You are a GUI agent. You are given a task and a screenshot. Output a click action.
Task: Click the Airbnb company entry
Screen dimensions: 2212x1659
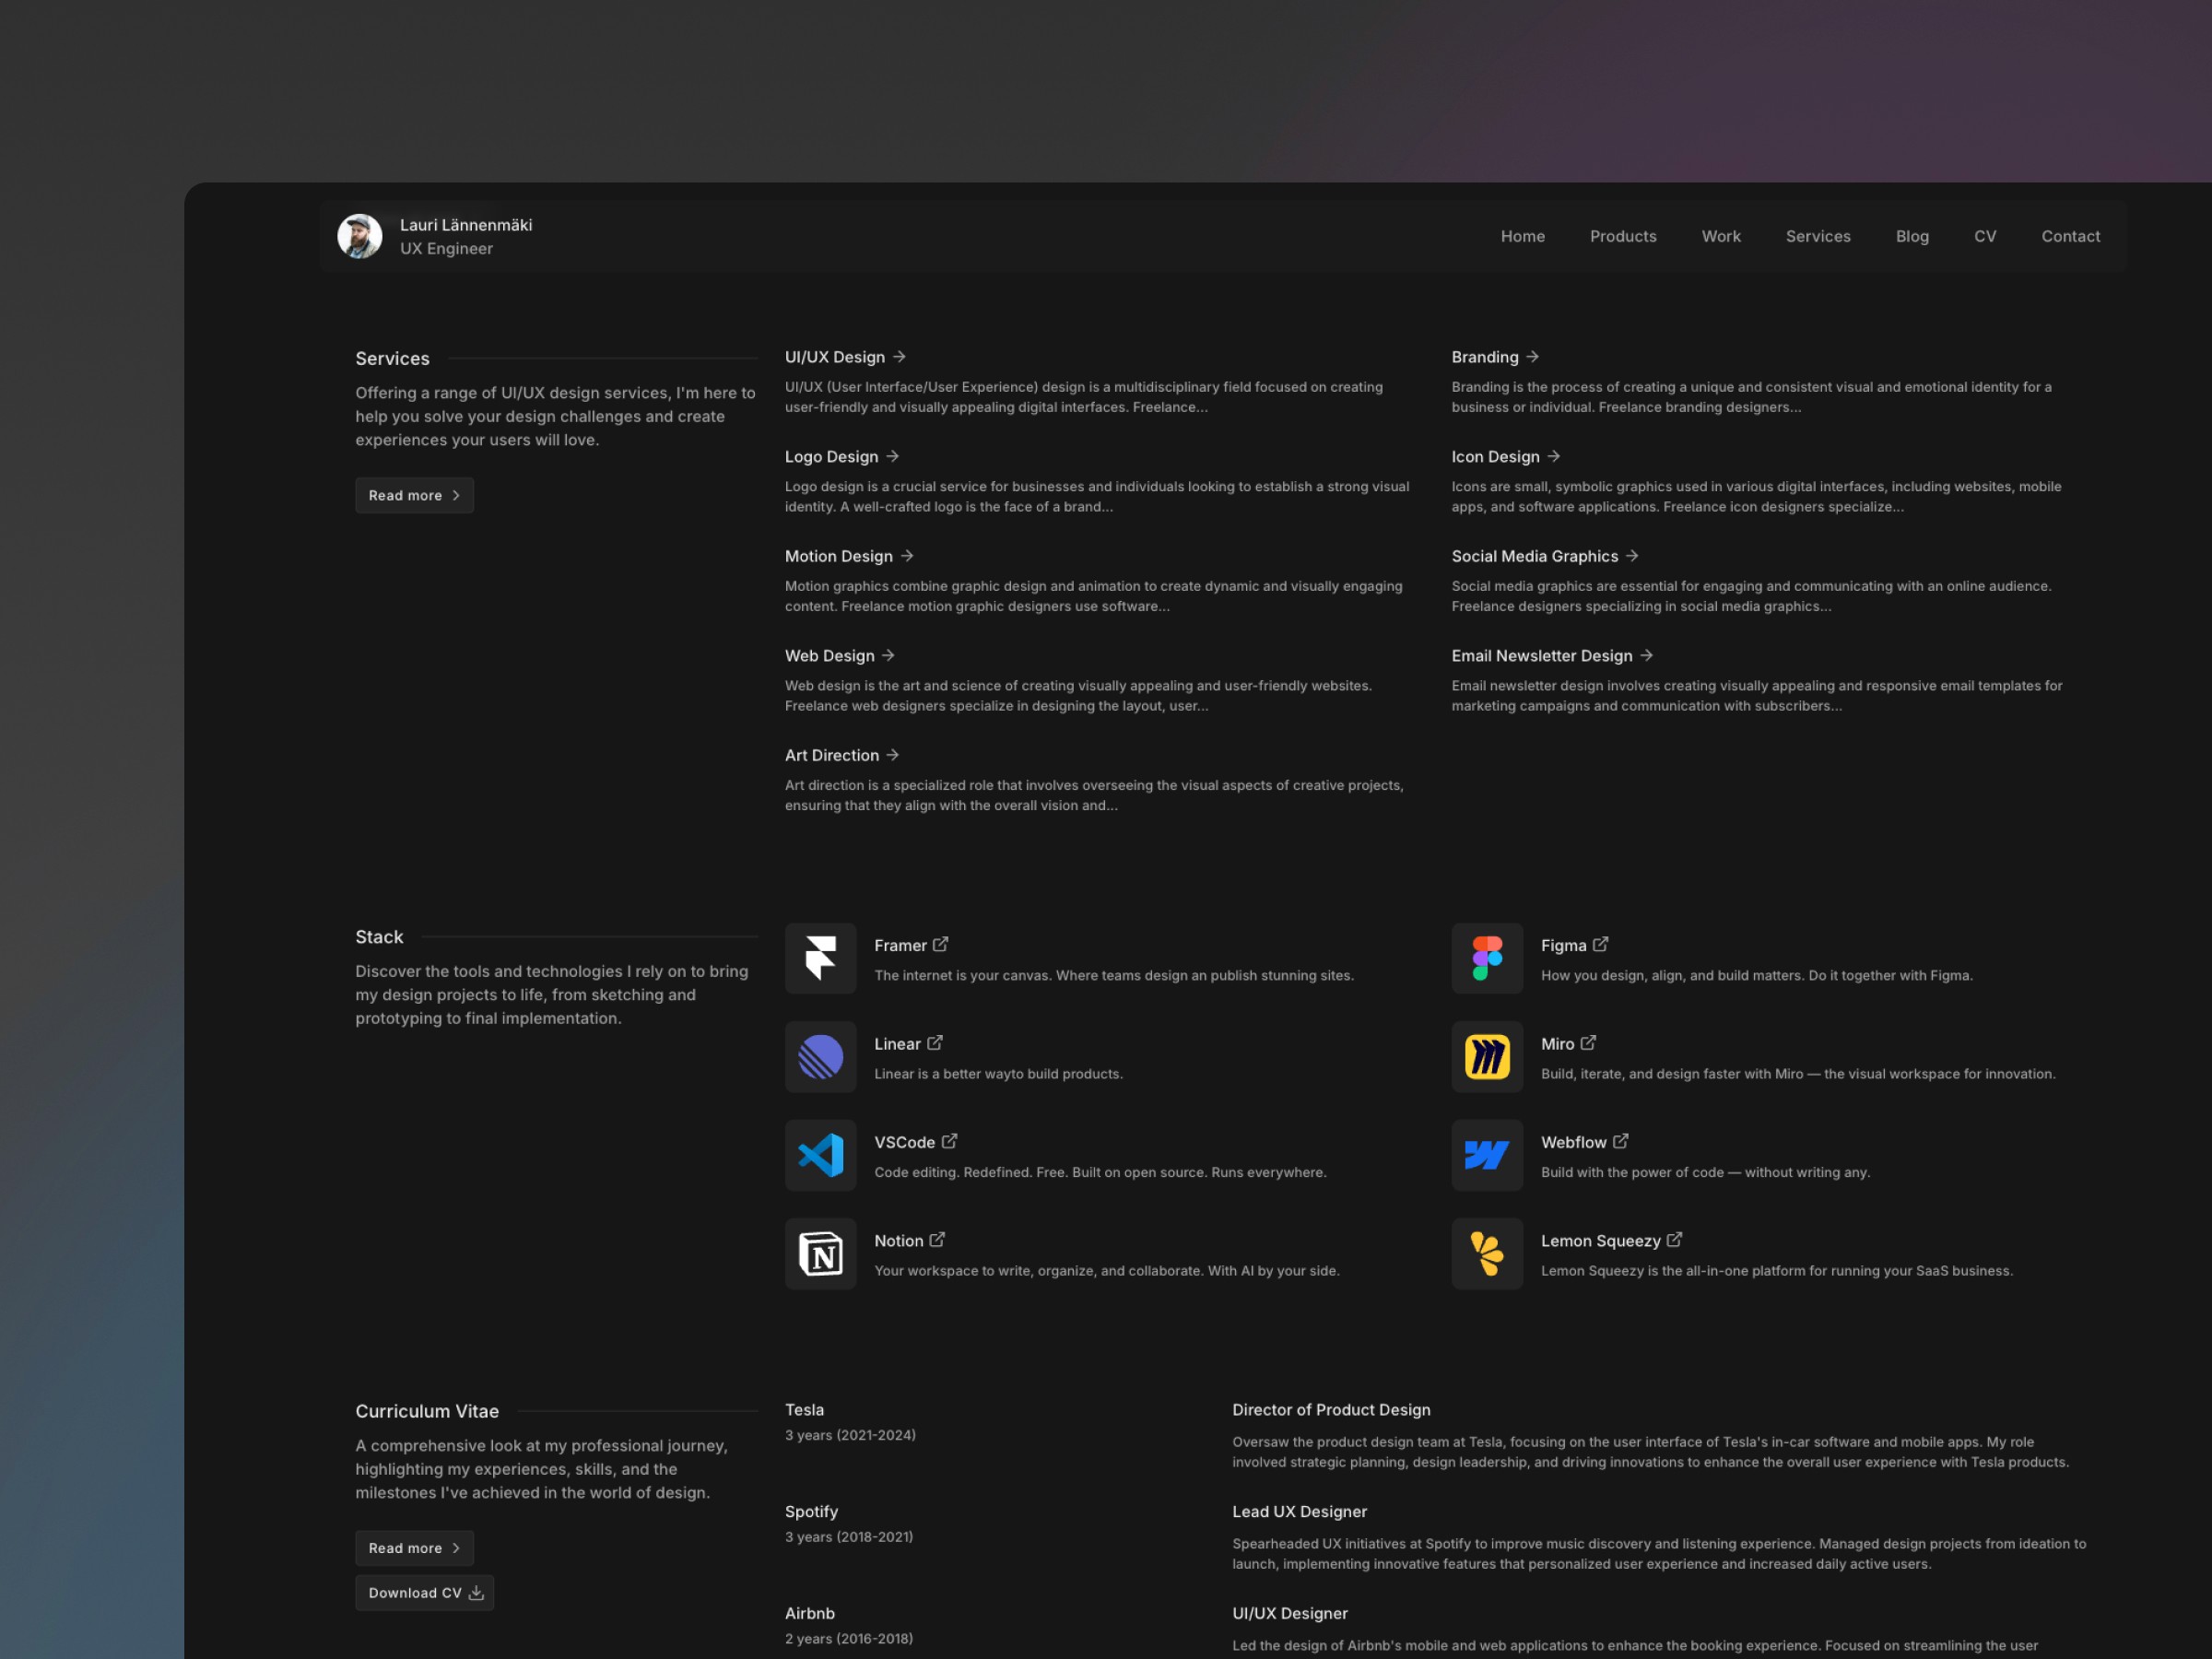click(x=809, y=1614)
